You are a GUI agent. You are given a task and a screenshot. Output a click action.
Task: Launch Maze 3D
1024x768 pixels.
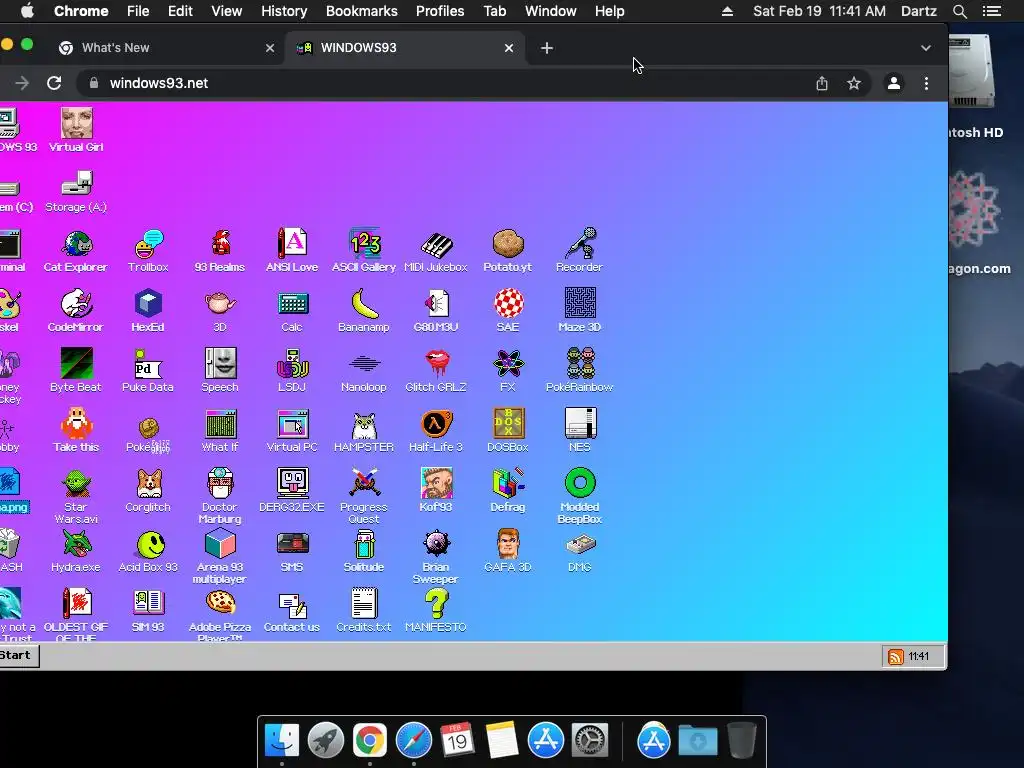[579, 311]
